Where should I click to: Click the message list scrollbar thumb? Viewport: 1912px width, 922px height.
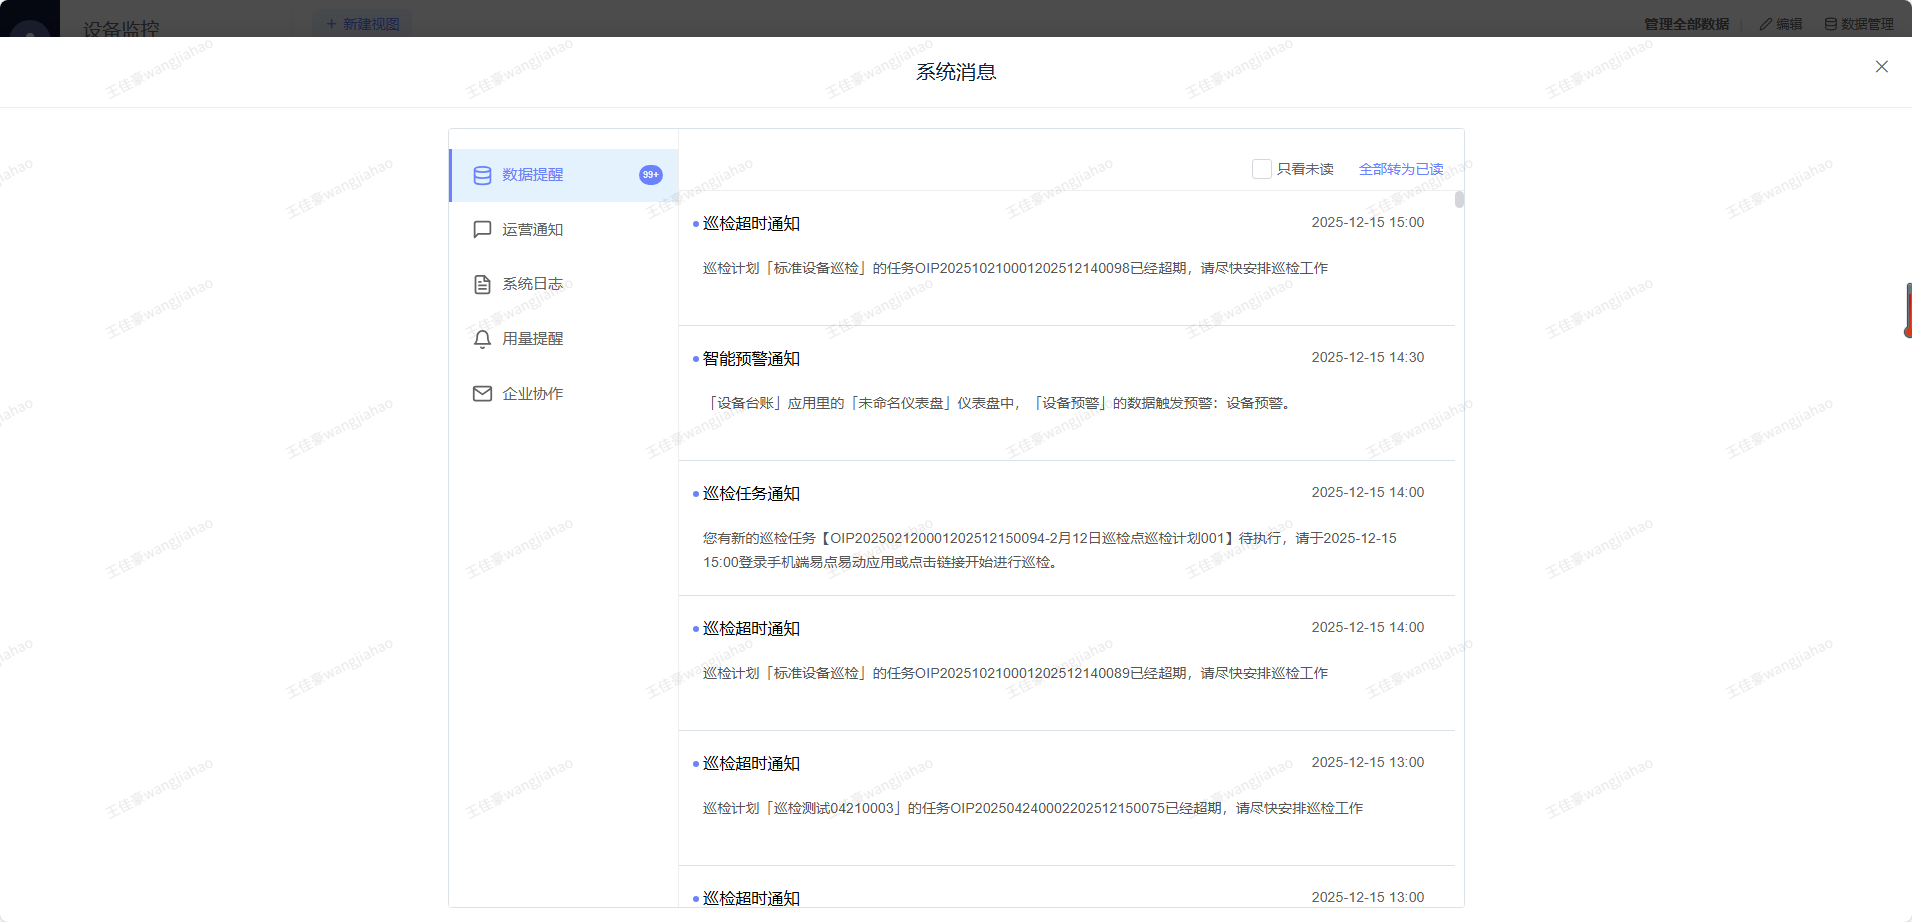click(x=1459, y=199)
